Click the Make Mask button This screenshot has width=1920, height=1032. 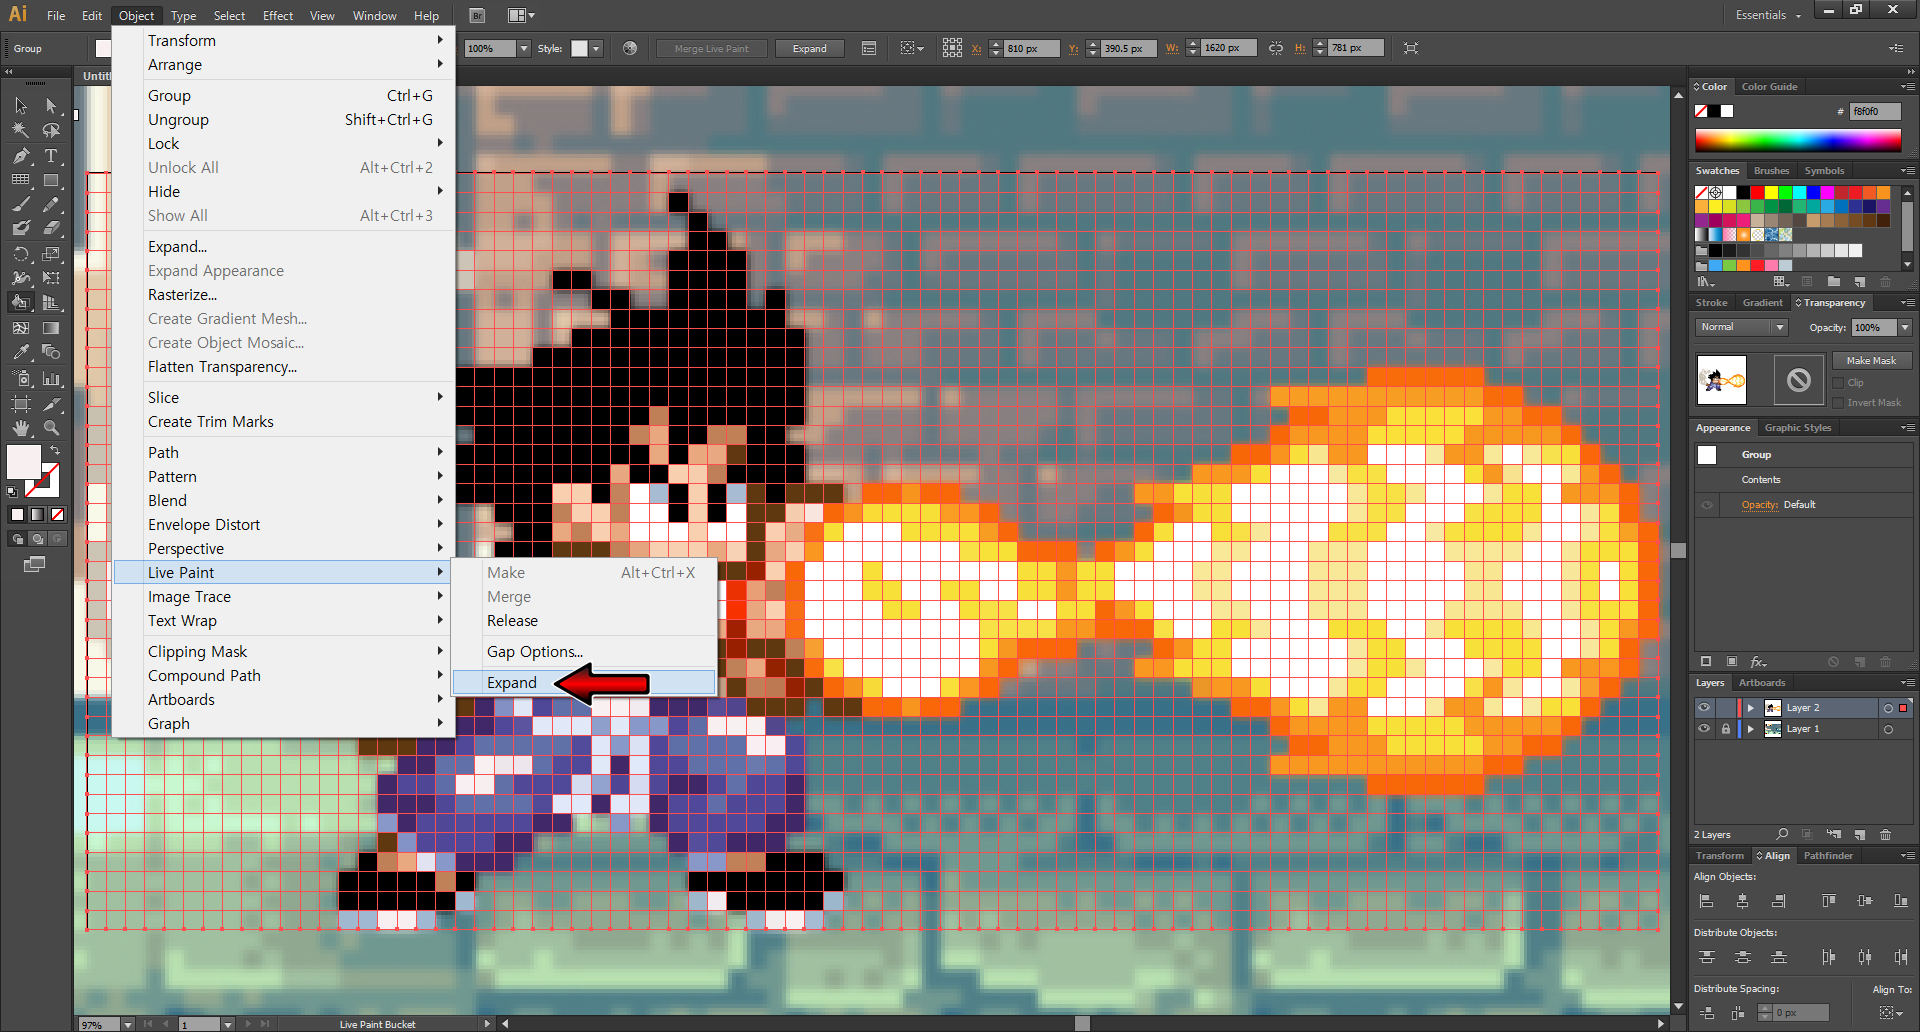pyautogui.click(x=1871, y=361)
